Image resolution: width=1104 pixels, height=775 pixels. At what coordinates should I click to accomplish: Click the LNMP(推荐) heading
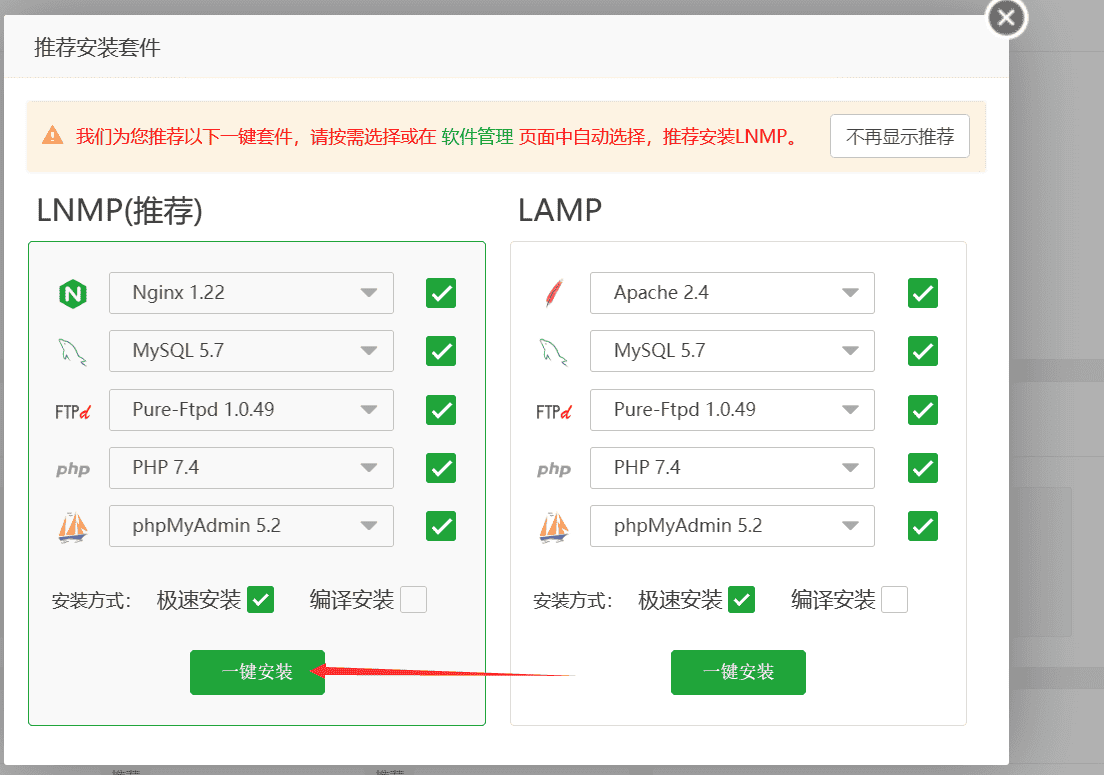pyautogui.click(x=120, y=210)
